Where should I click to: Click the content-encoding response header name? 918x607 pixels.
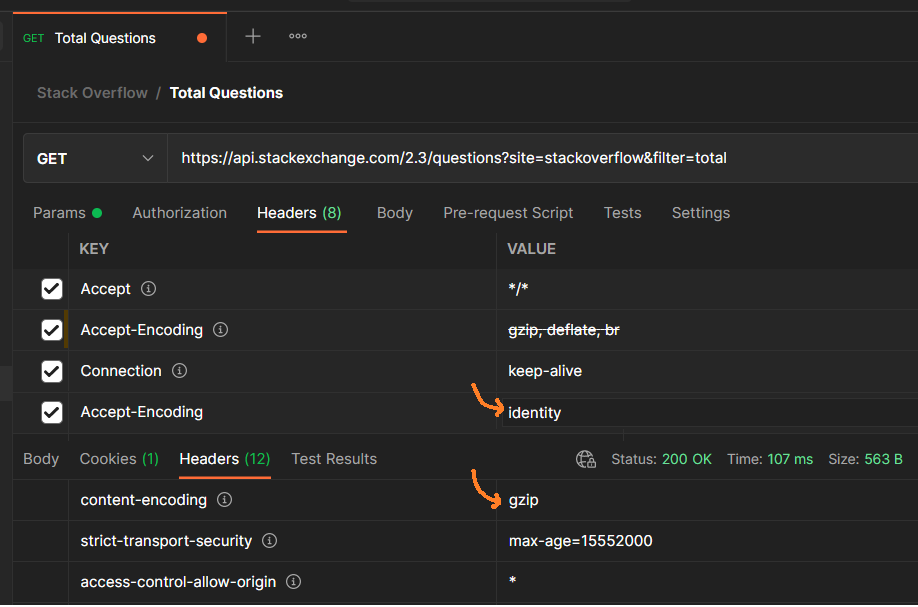pyautogui.click(x=143, y=500)
